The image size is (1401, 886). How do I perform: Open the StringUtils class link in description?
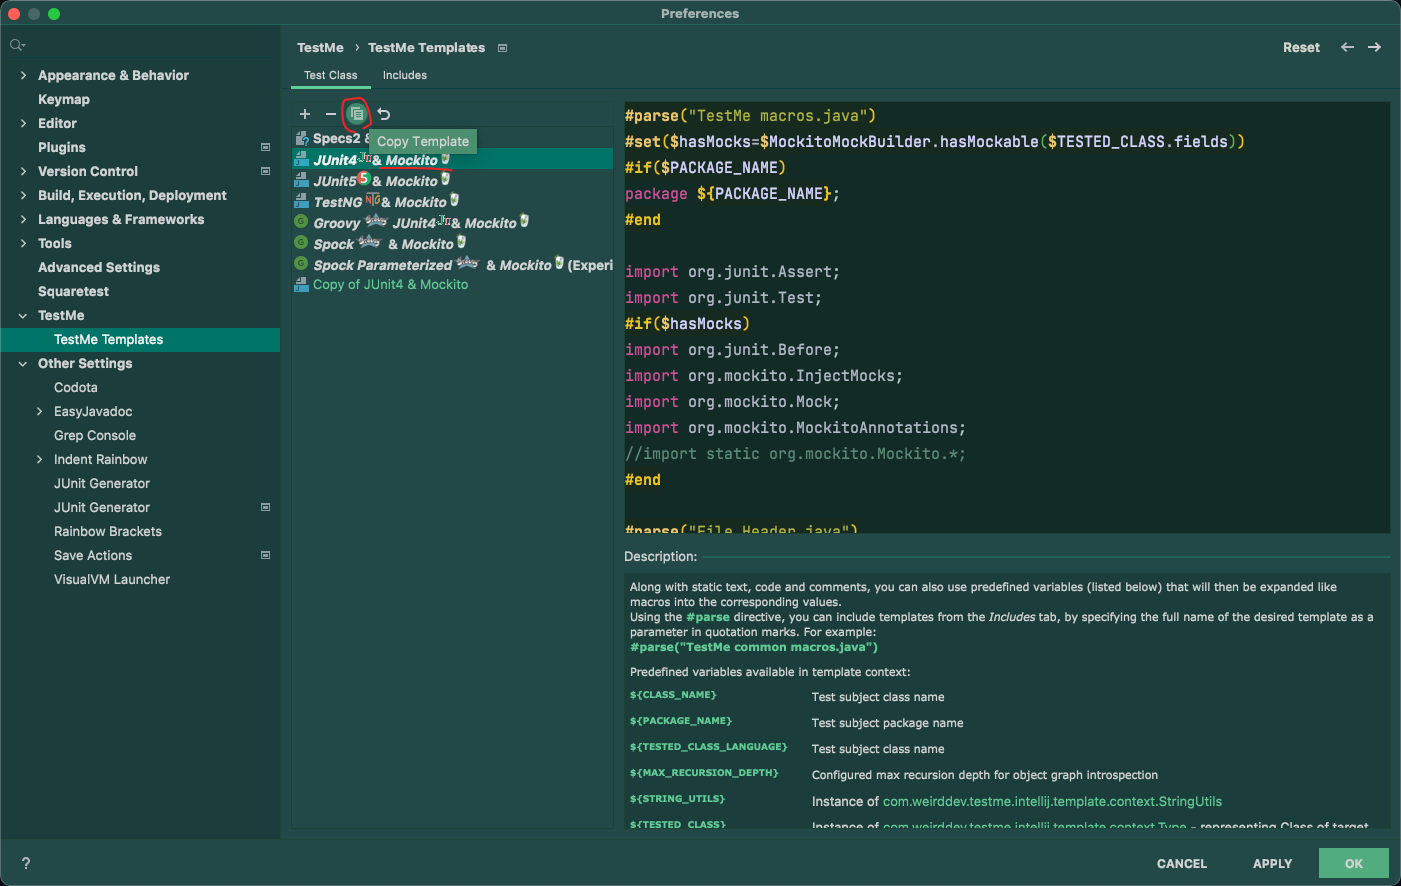(1052, 801)
